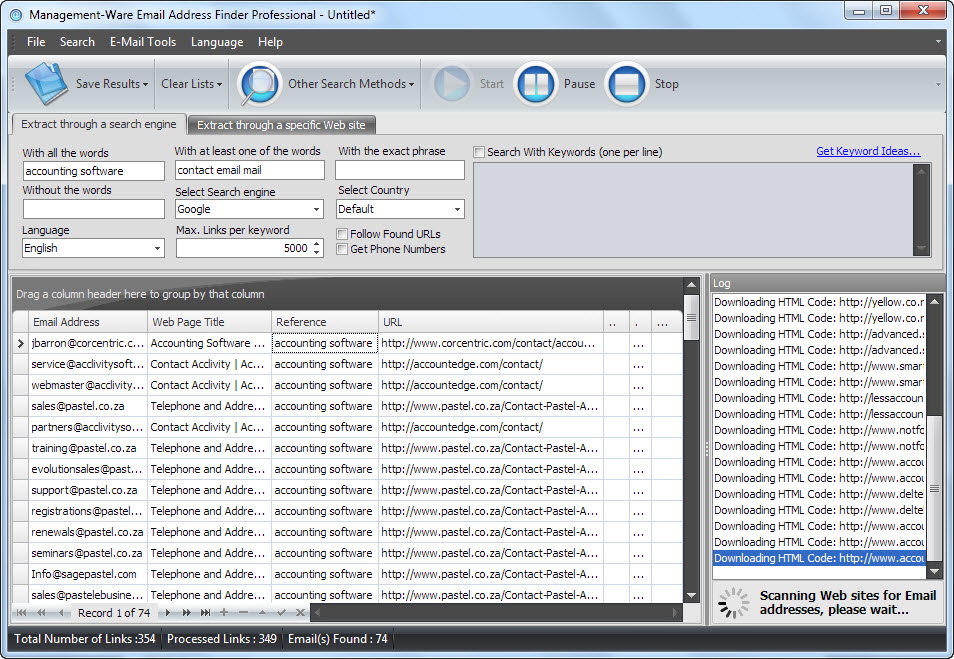Click the edit record triangle icon
Viewport: 954px width, 659px height.
262,613
